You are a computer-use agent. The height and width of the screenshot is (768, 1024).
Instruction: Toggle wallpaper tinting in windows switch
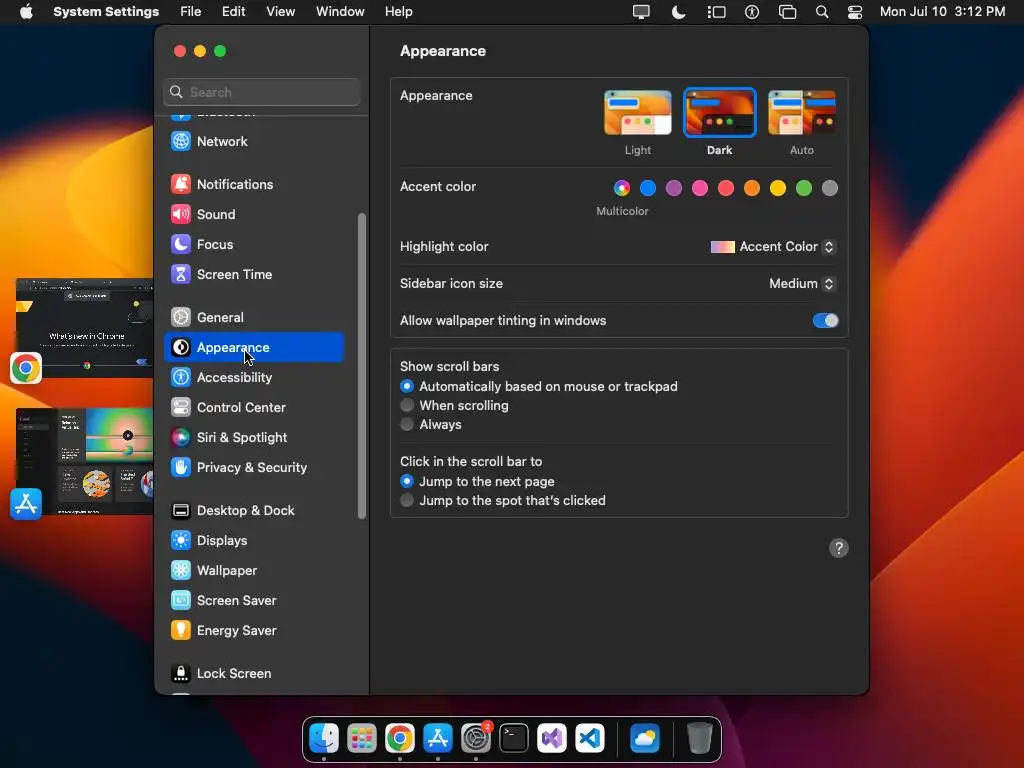point(825,321)
